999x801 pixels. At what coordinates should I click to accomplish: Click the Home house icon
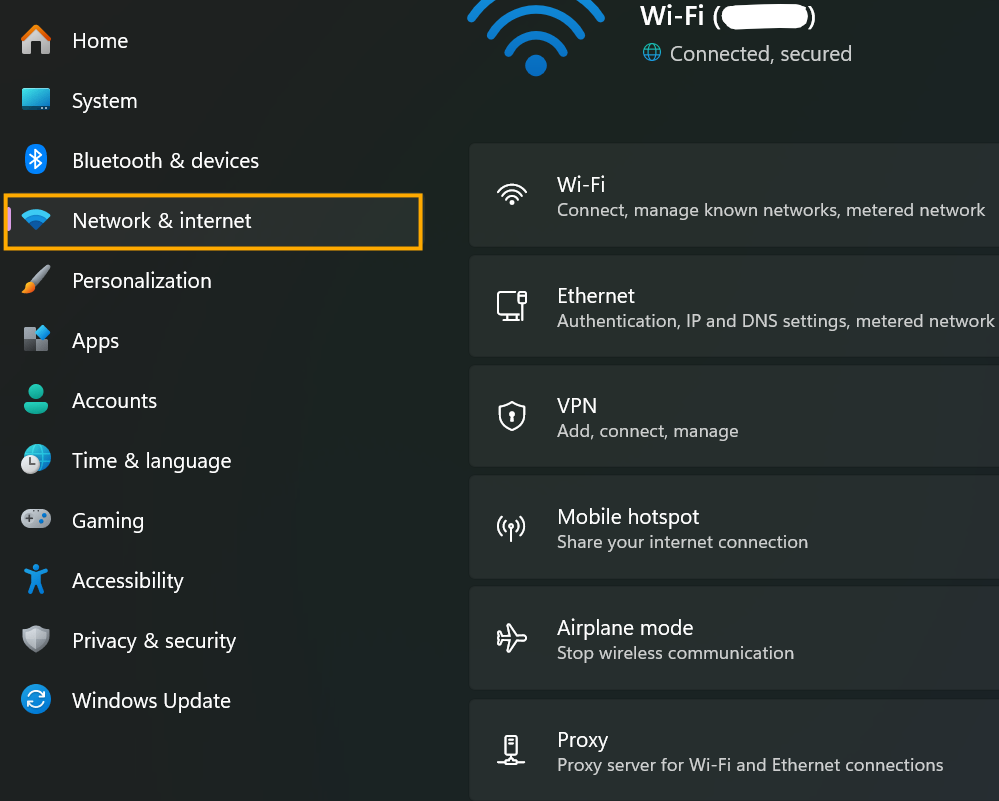(x=36, y=40)
